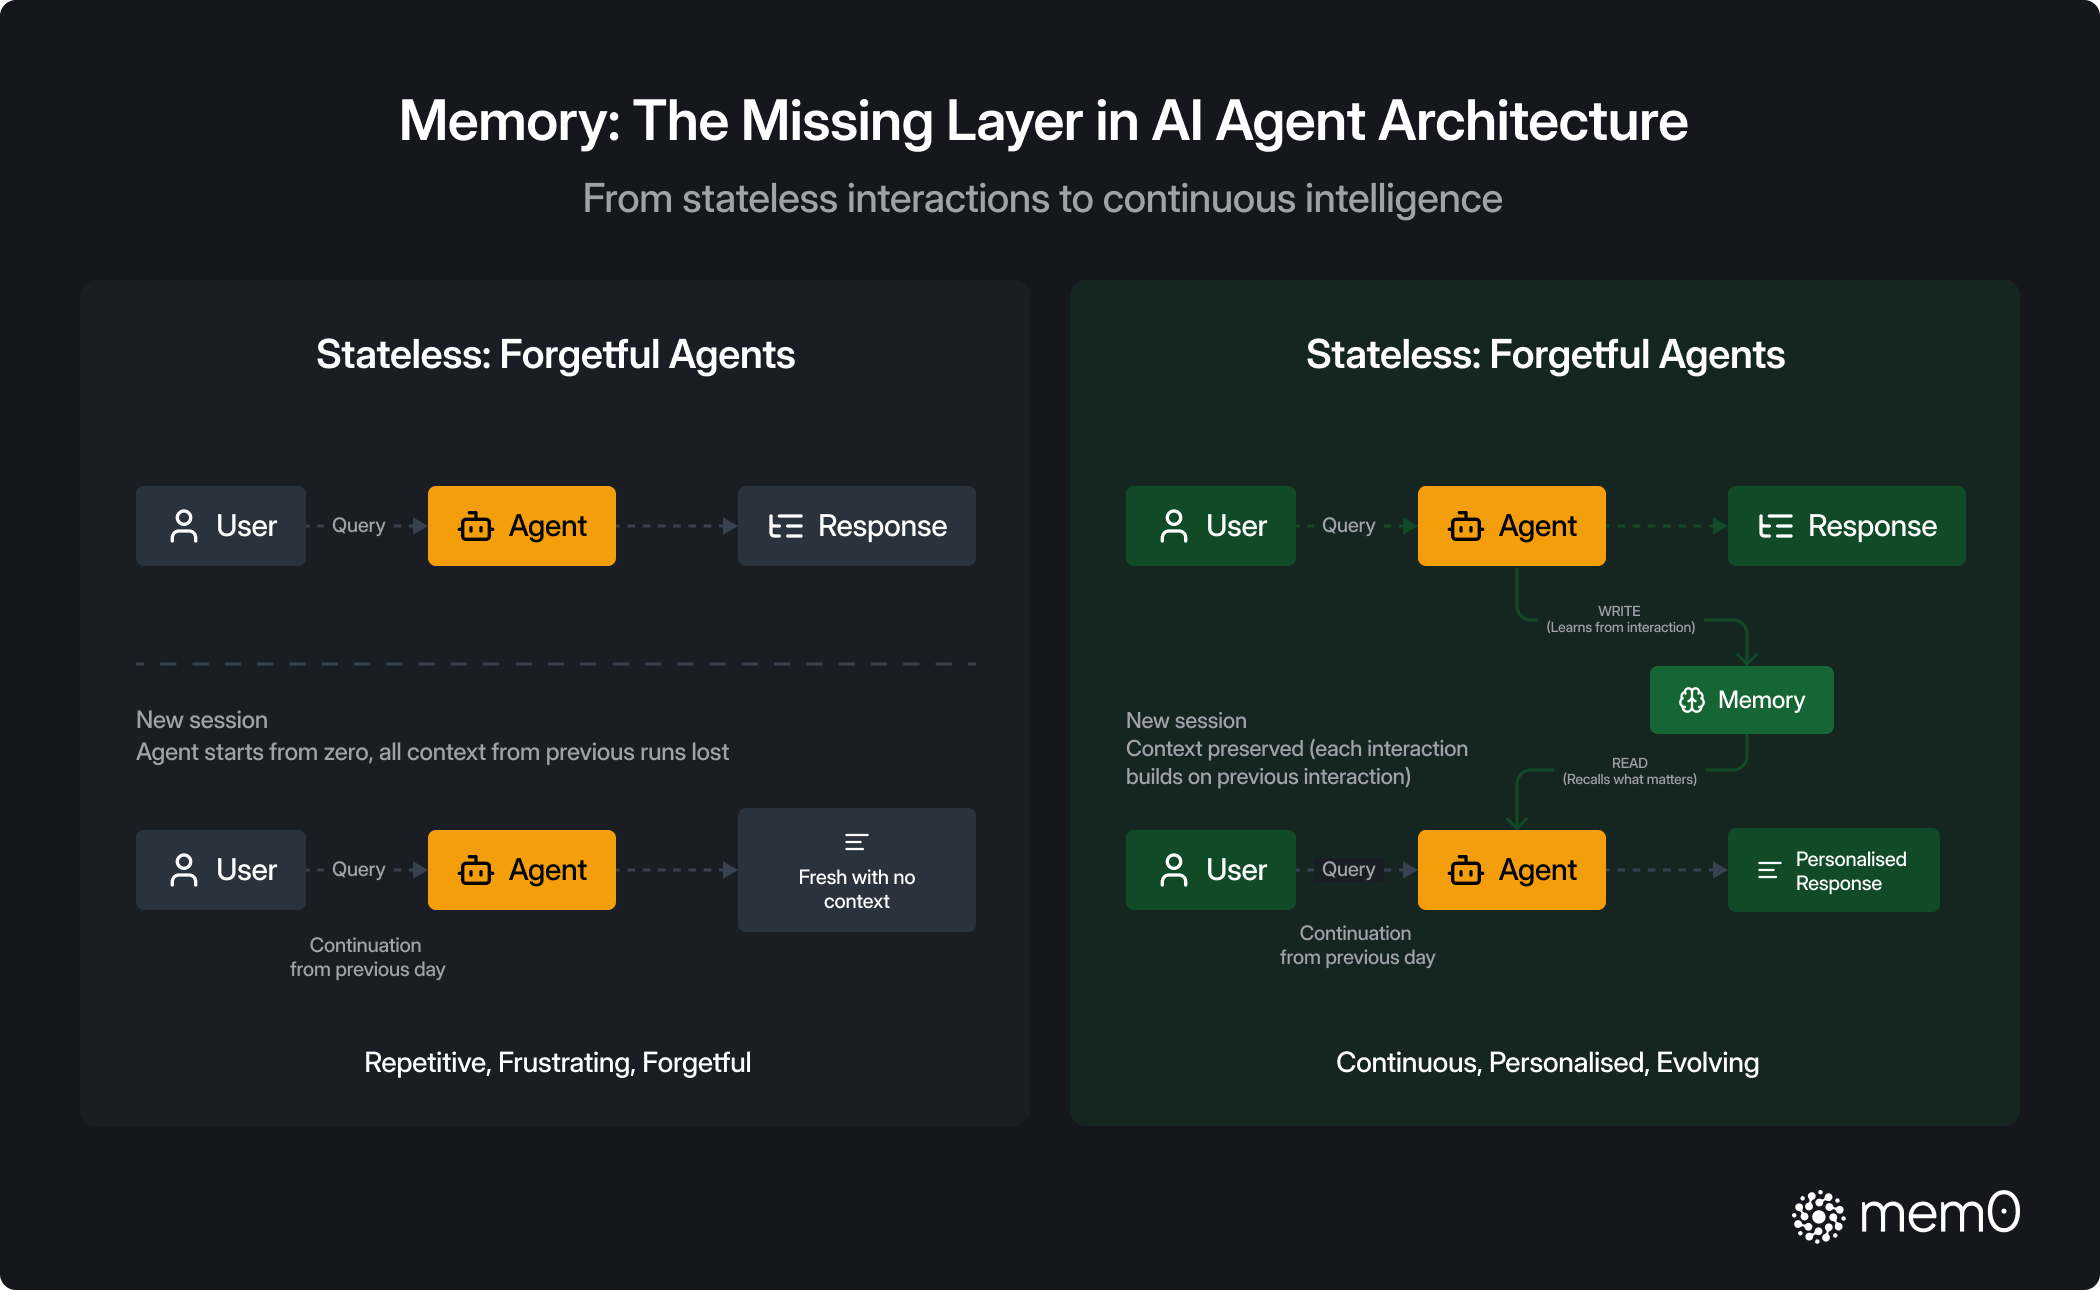Click the brain icon in Memory box
Image resolution: width=2100 pixels, height=1290 pixels.
[1691, 700]
